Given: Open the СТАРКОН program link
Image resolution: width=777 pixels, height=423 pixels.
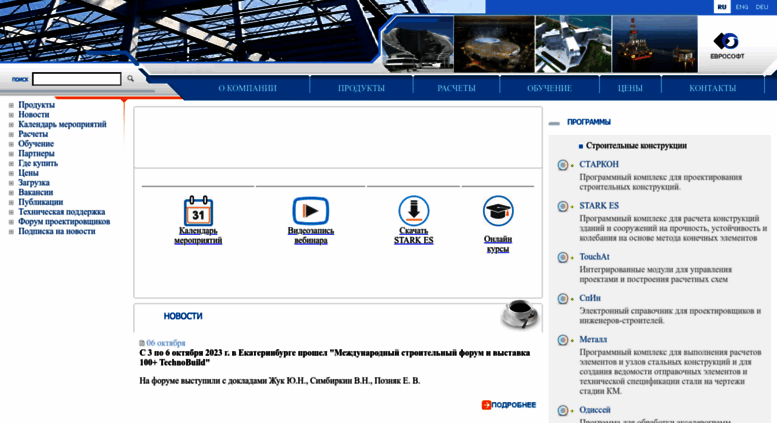Looking at the screenshot, I should coord(599,164).
